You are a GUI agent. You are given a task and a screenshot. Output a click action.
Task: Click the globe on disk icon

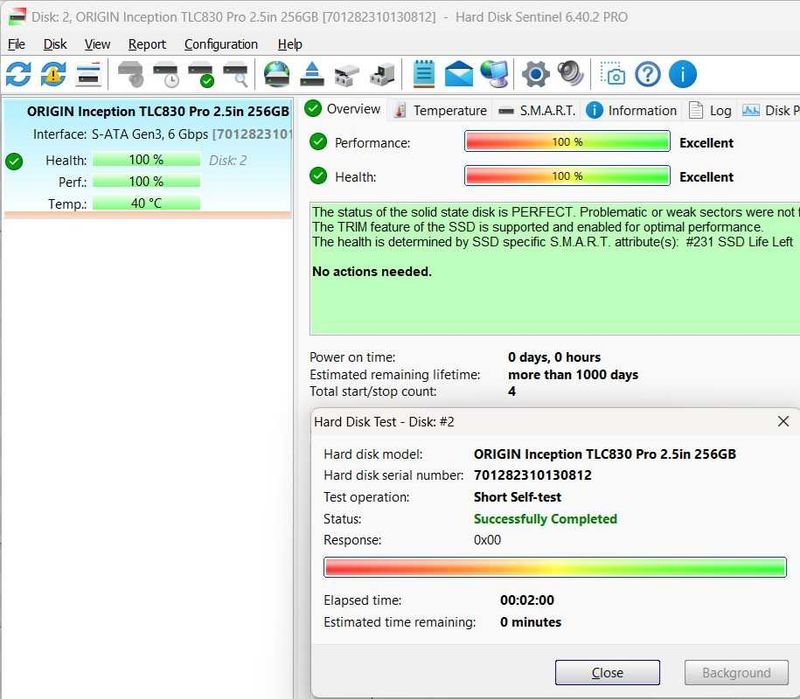point(277,74)
